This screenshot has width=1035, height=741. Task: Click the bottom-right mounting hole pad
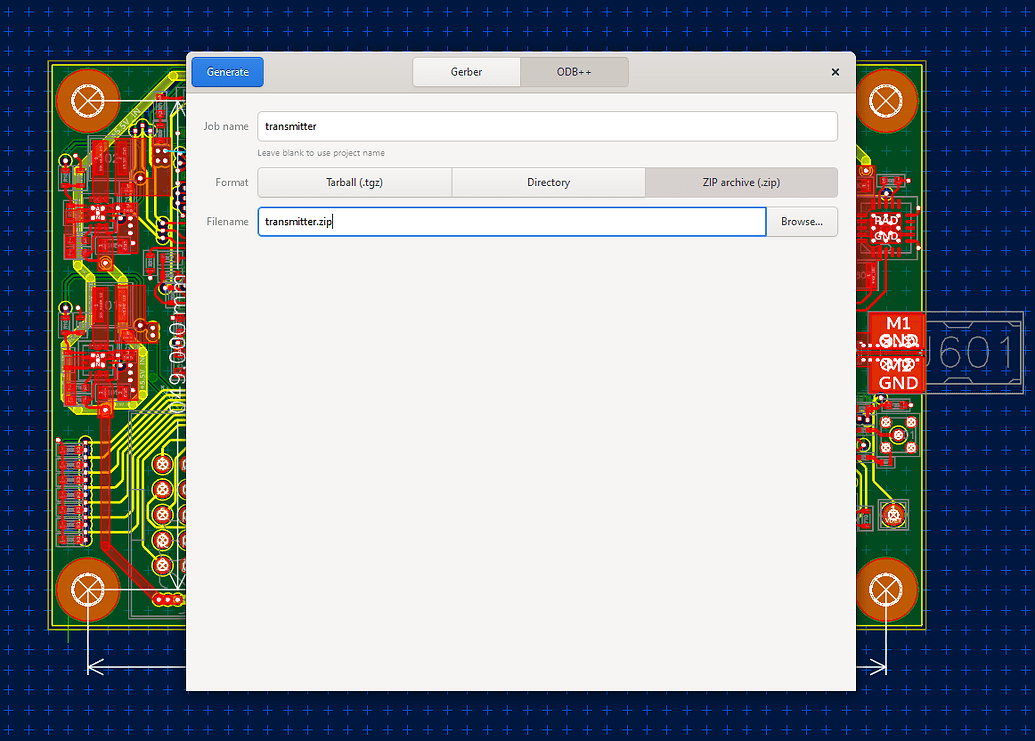pos(887,590)
